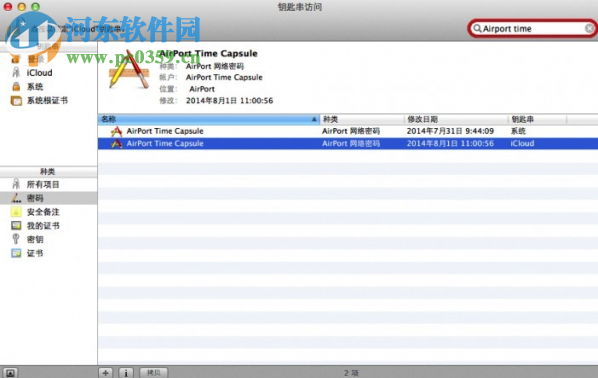The width and height of the screenshot is (598, 378).
Task: Click the 密码 pencil icon
Action: (16, 198)
